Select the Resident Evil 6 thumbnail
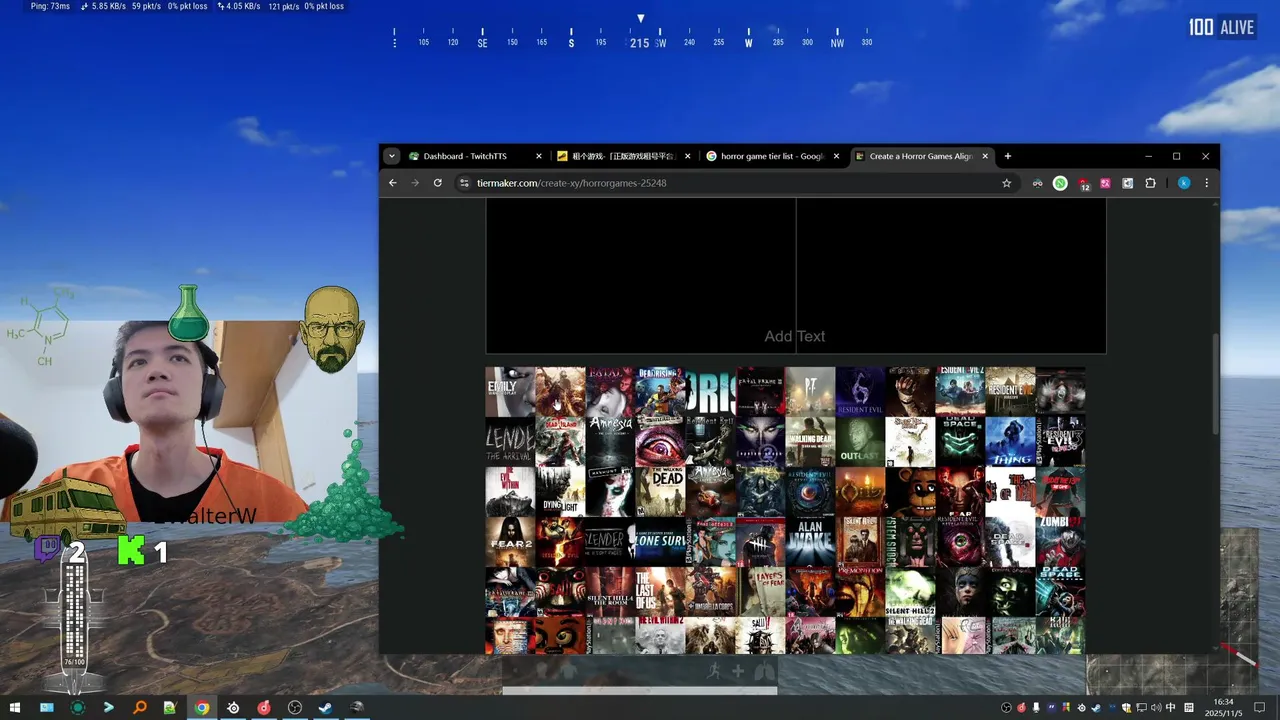 pos(860,392)
